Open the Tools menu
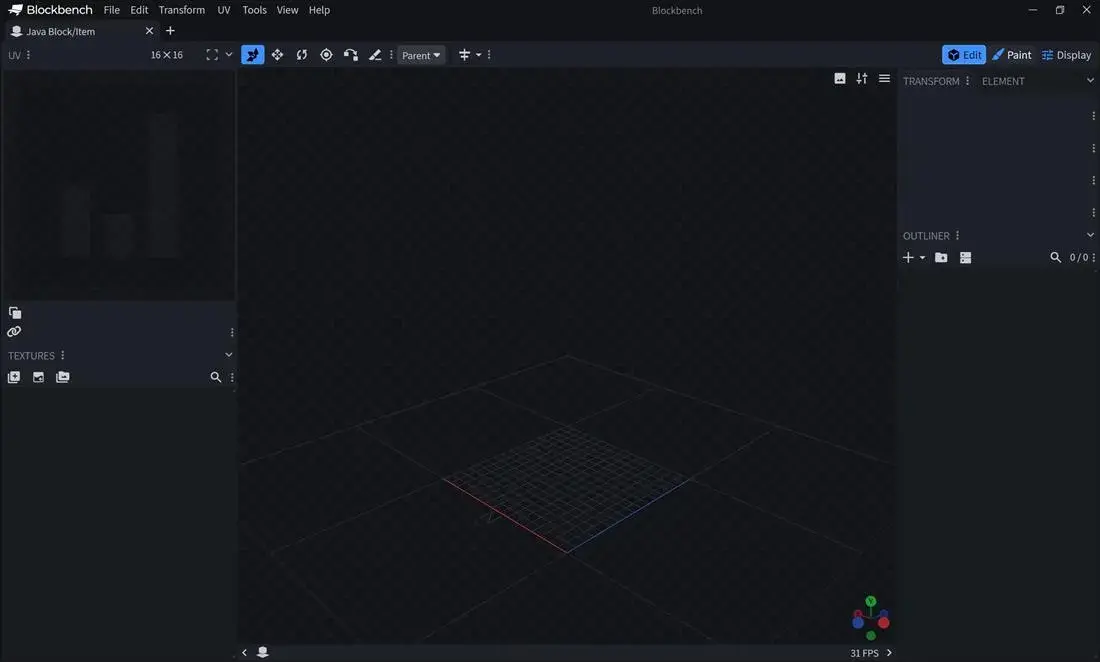The width and height of the screenshot is (1100, 662). (x=254, y=10)
